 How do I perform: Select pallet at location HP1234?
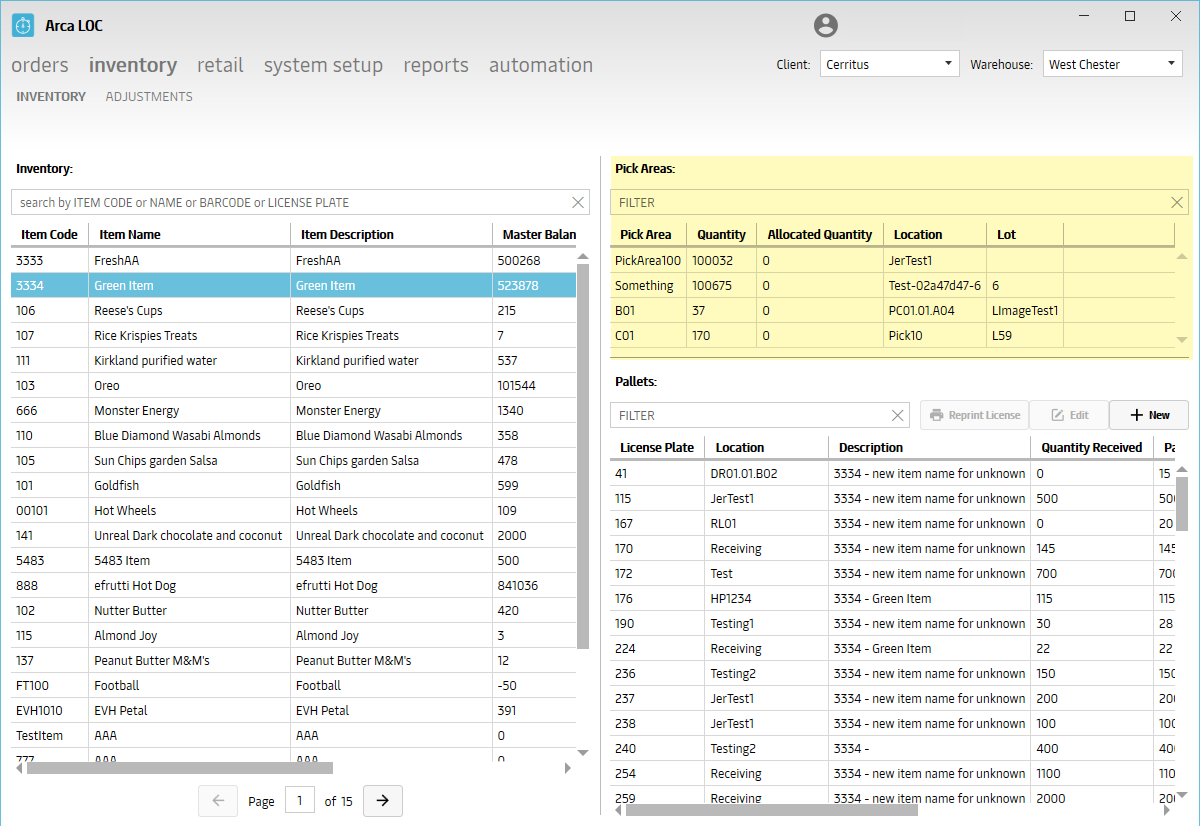pos(892,598)
